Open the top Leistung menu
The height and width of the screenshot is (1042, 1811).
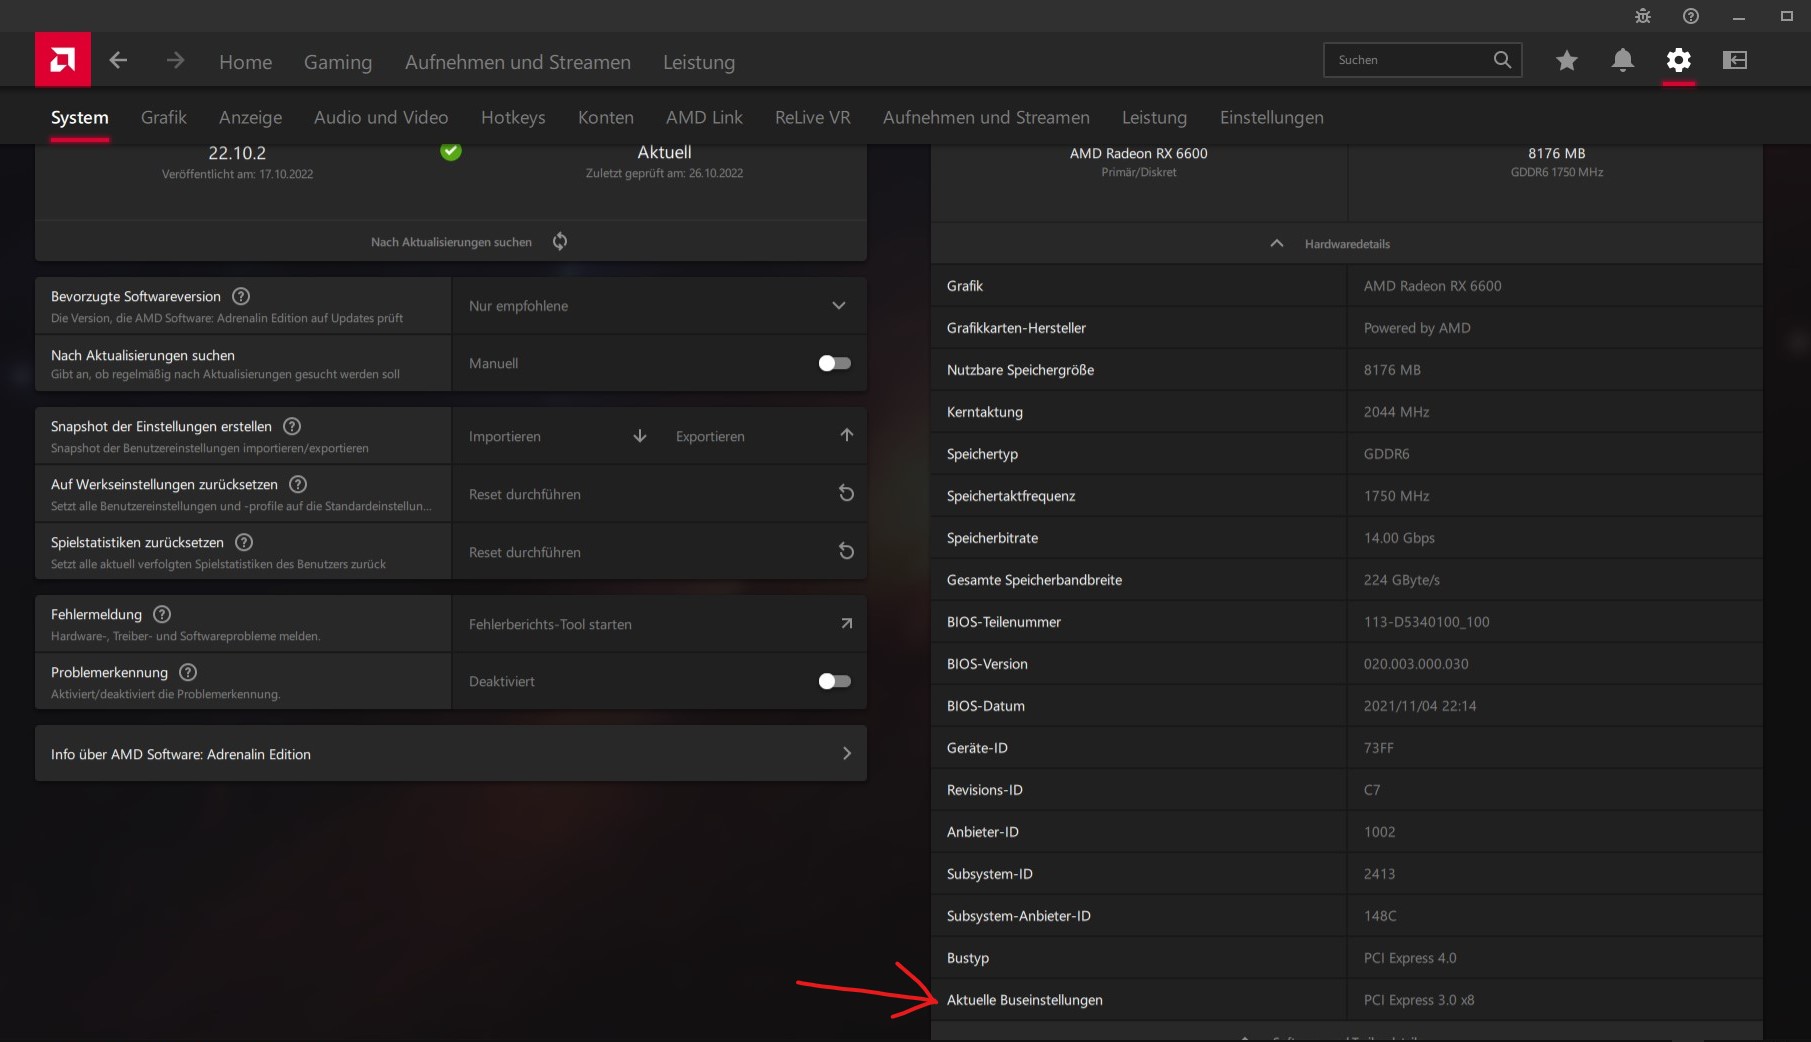pyautogui.click(x=699, y=62)
